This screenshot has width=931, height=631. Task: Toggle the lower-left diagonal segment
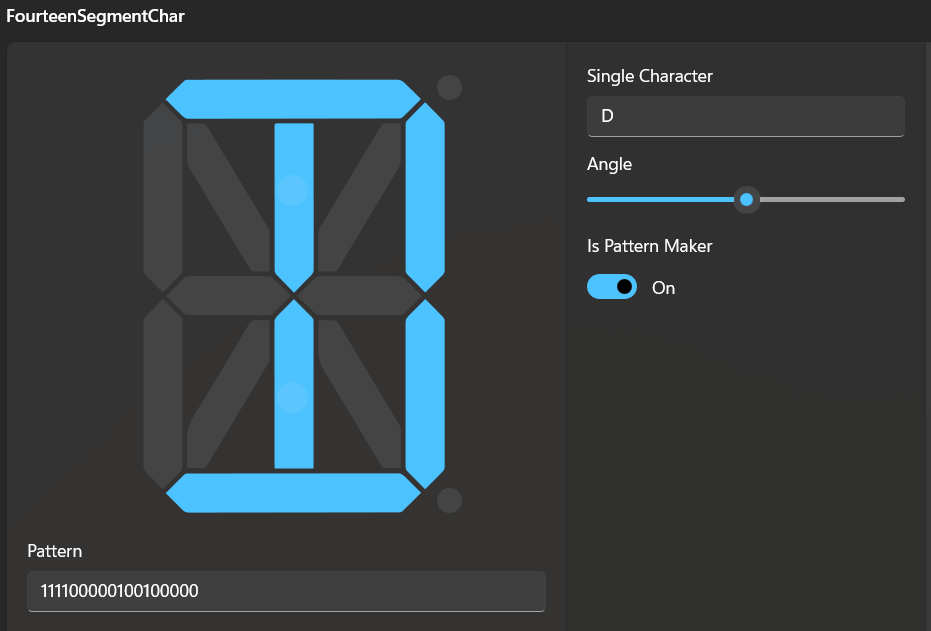coord(228,394)
